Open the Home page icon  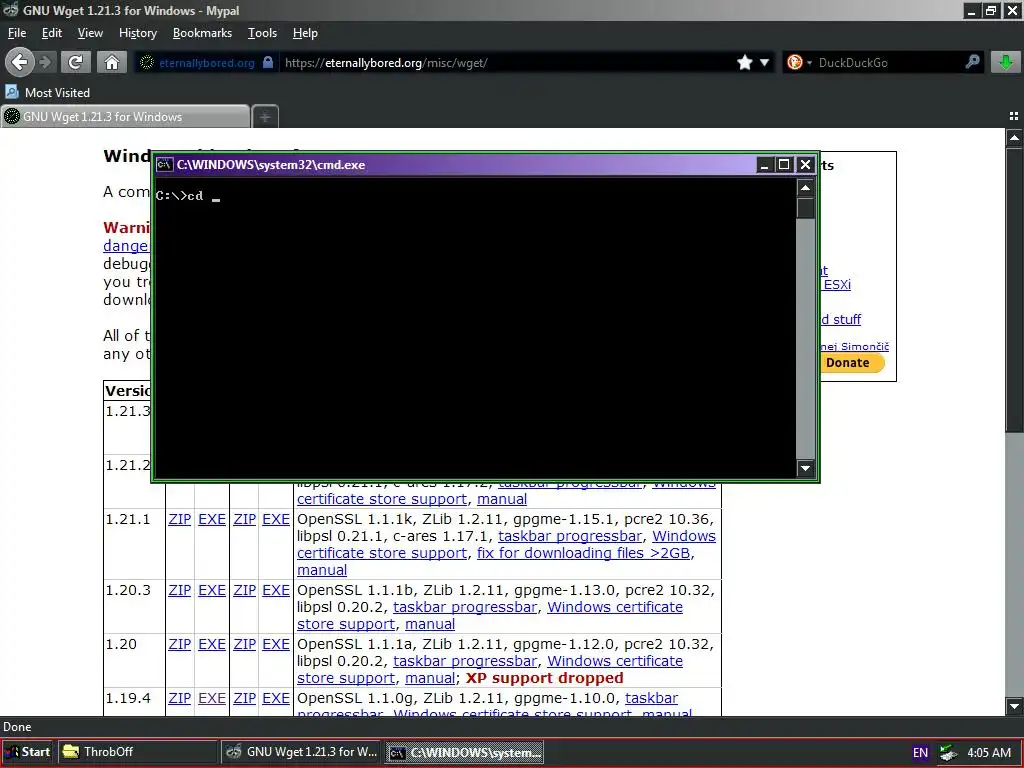point(112,62)
